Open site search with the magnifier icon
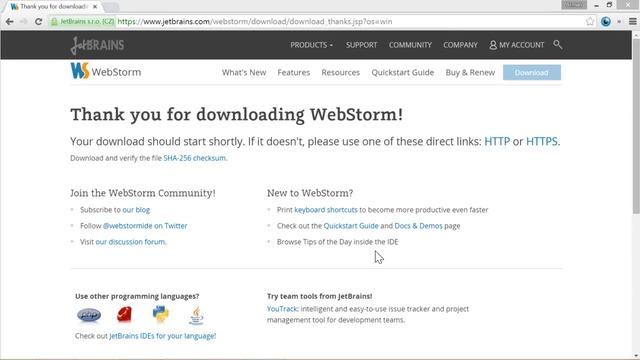 point(558,44)
